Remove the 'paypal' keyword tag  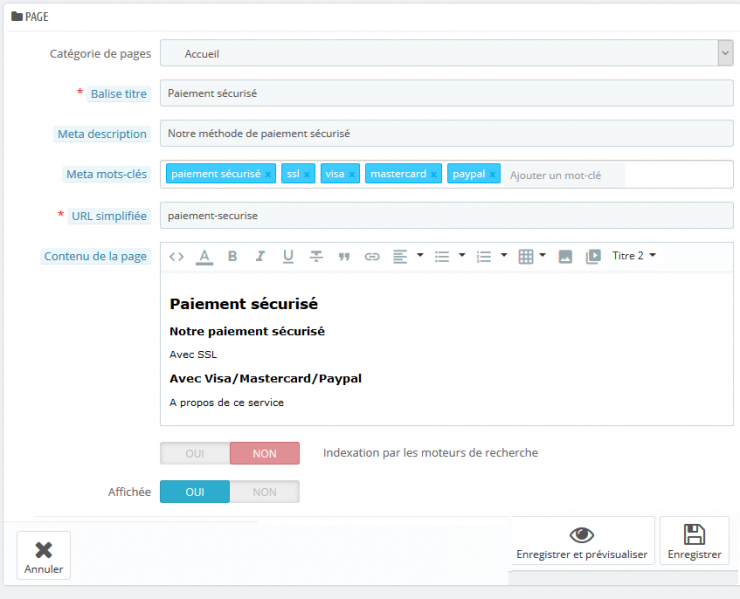click(x=492, y=175)
